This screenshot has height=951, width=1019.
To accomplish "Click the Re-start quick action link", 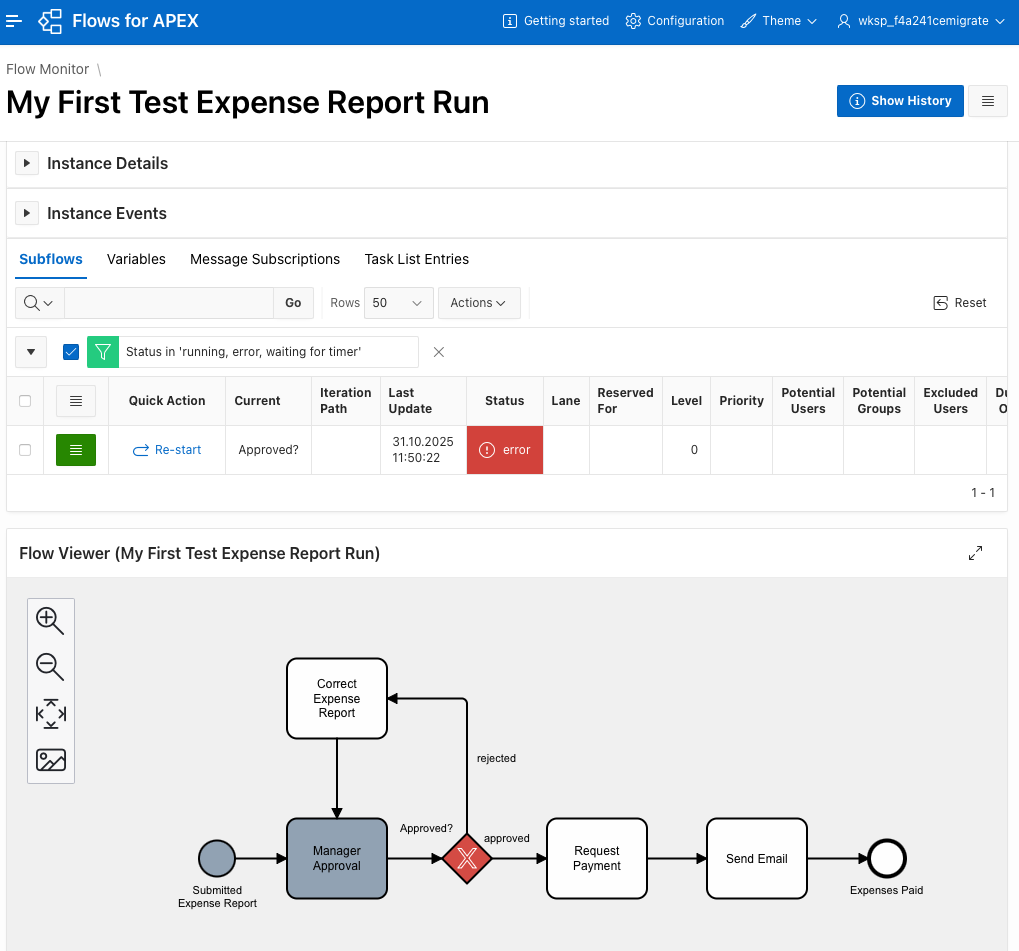I will pos(167,450).
